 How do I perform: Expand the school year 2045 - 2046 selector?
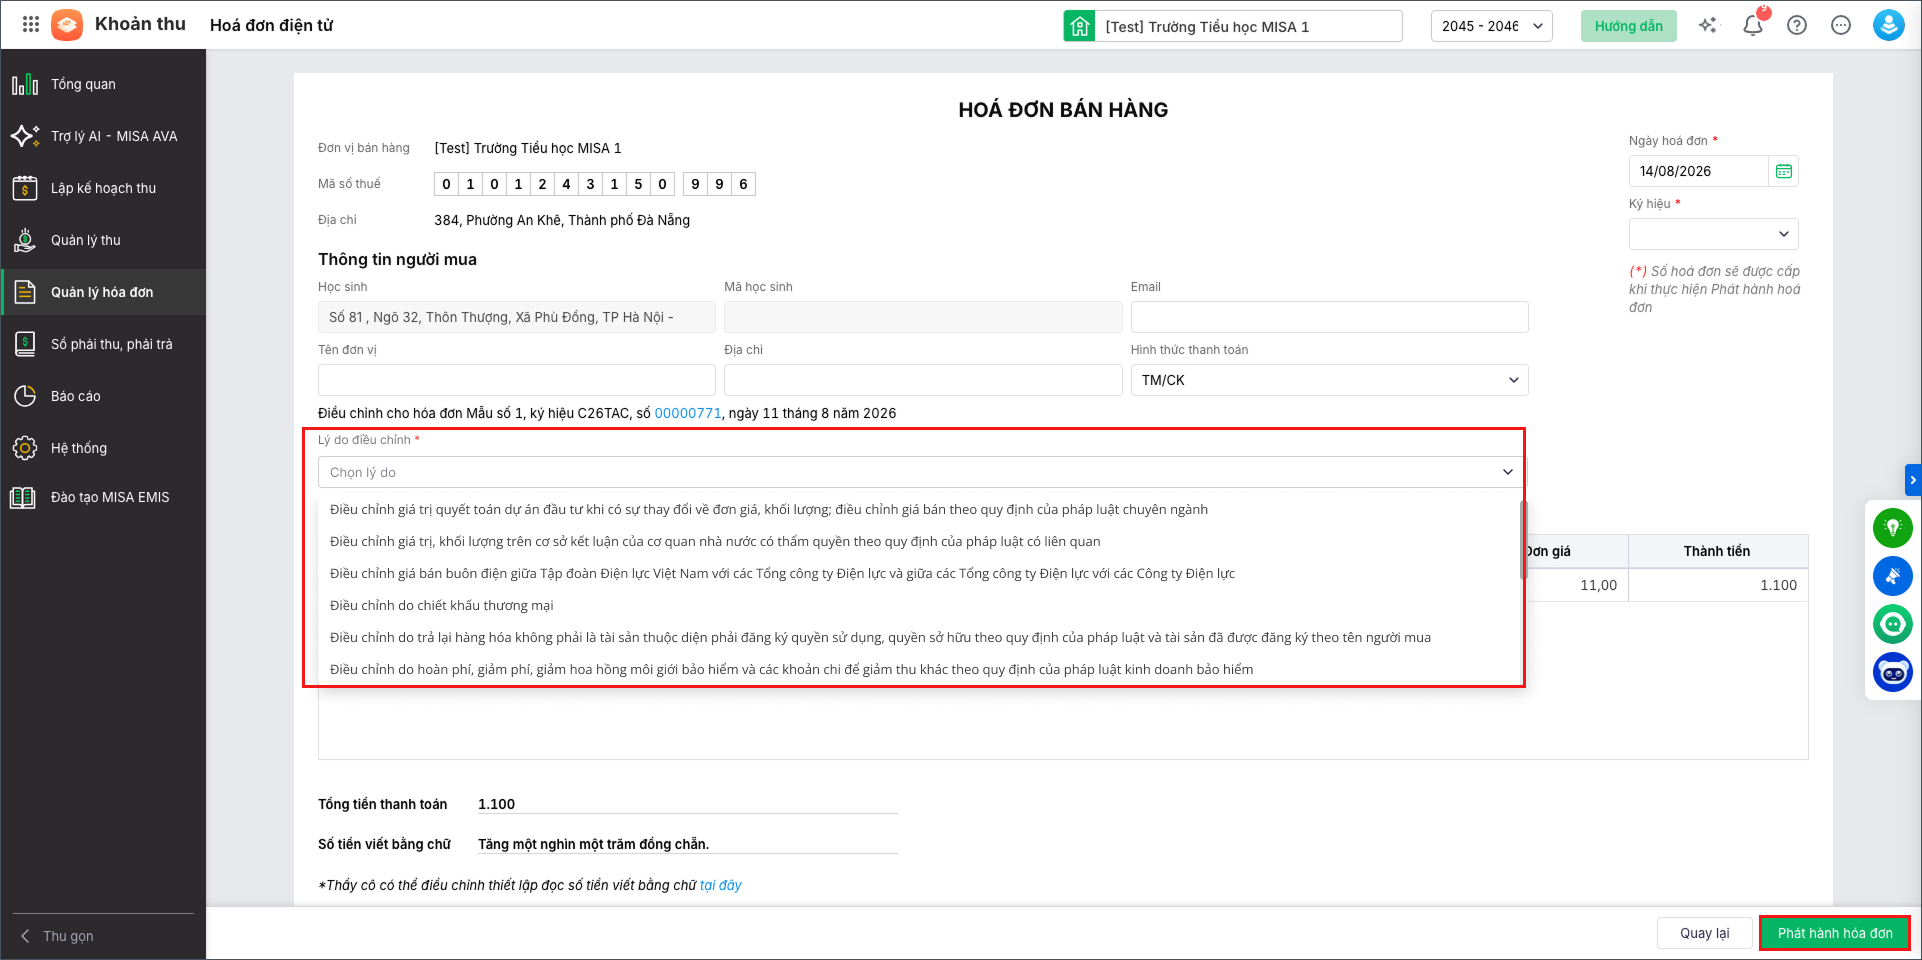tap(1491, 26)
